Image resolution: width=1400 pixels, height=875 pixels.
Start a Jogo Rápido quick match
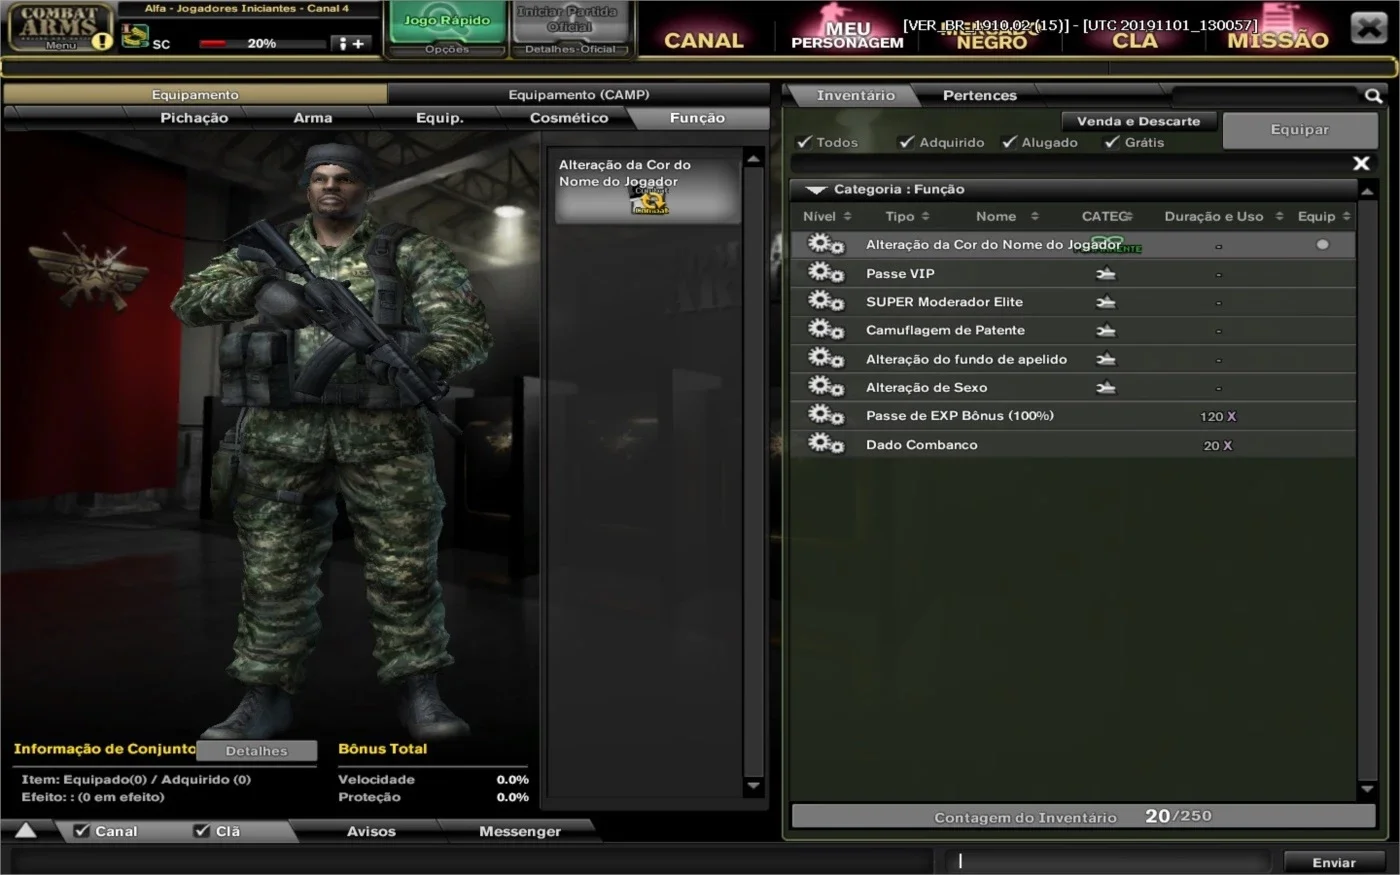click(447, 21)
